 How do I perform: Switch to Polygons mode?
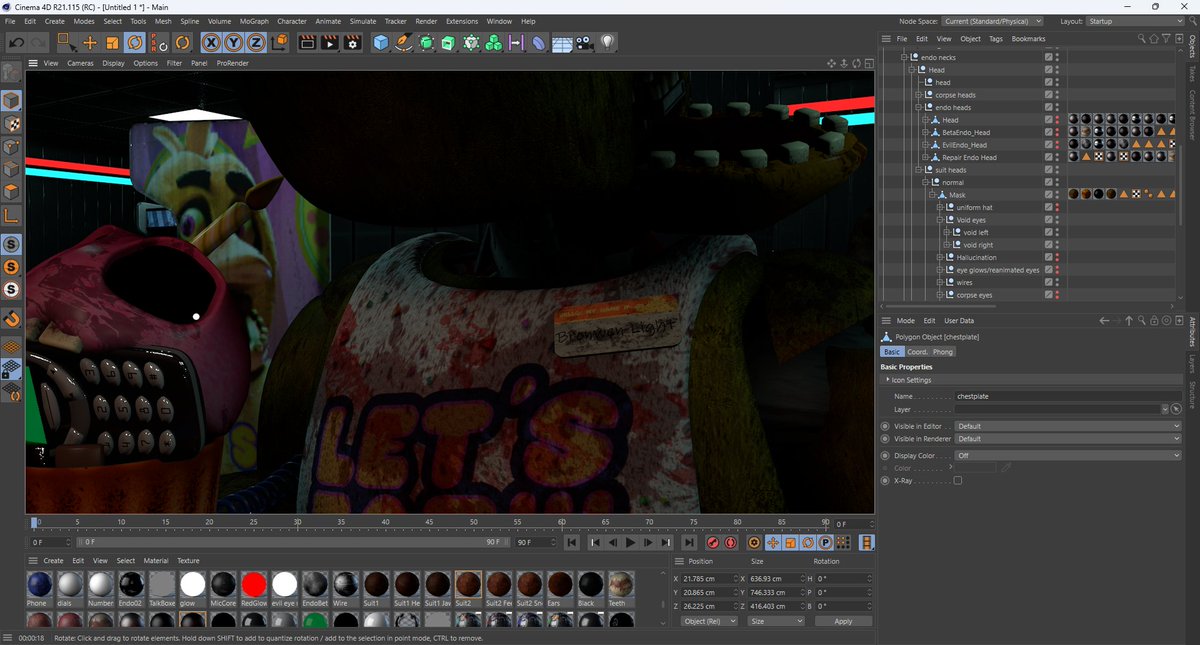click(x=11, y=192)
